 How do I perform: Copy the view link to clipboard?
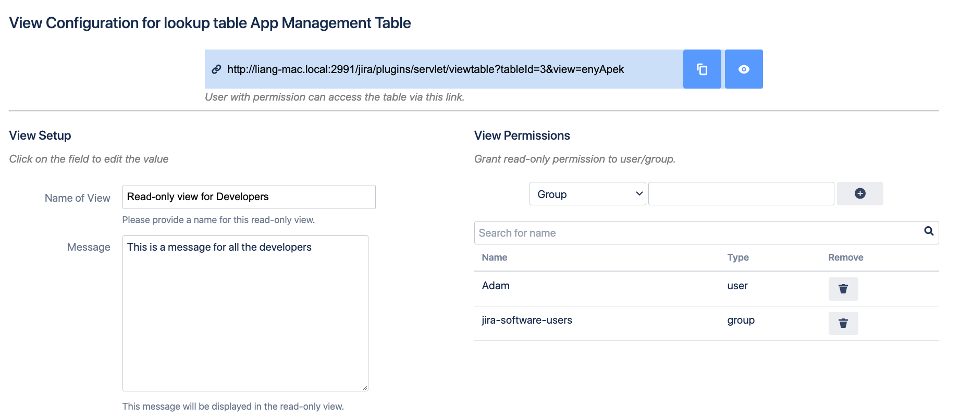pos(702,69)
